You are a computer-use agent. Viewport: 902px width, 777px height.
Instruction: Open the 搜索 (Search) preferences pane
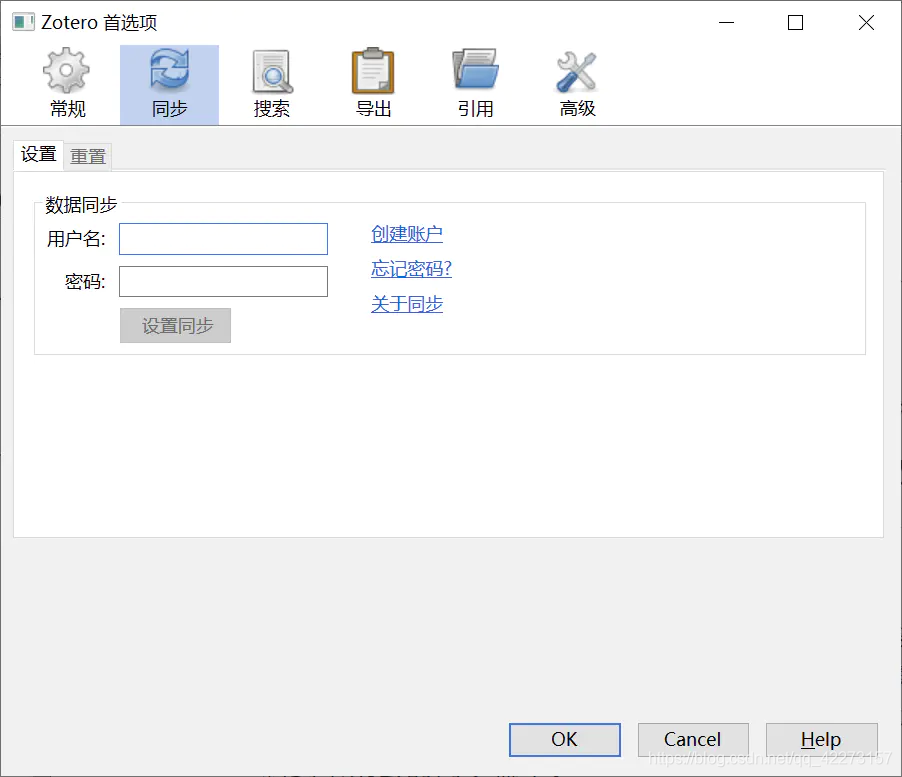point(272,85)
